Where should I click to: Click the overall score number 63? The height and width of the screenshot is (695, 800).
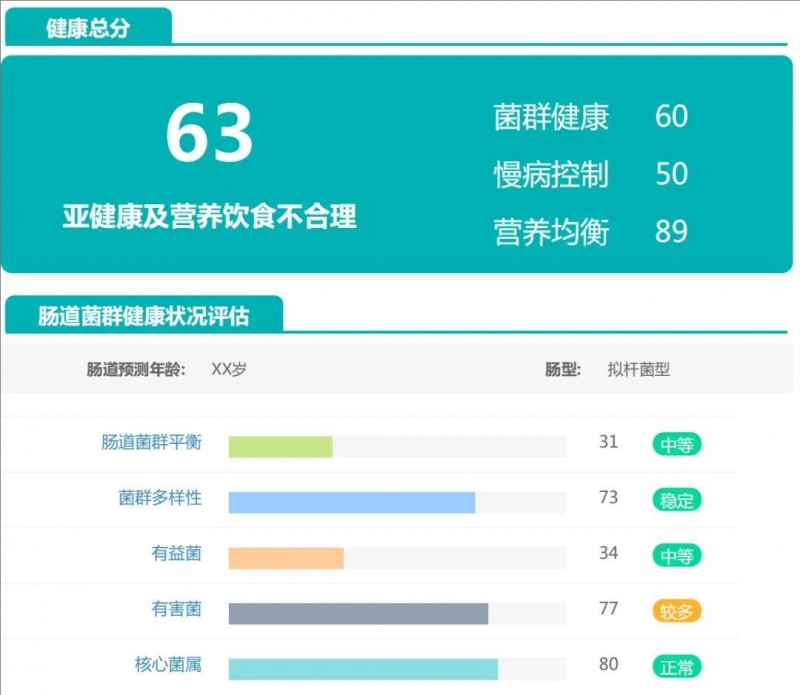click(209, 134)
